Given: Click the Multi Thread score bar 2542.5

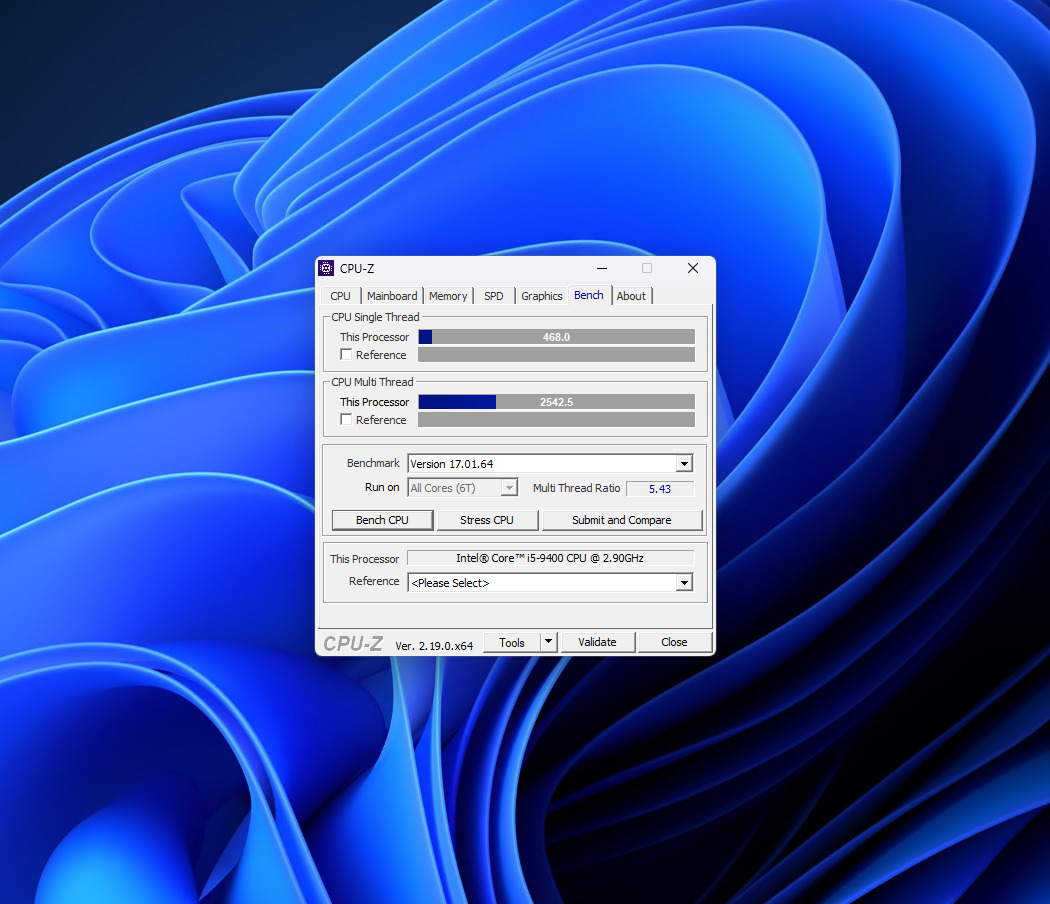Looking at the screenshot, I should click(556, 402).
